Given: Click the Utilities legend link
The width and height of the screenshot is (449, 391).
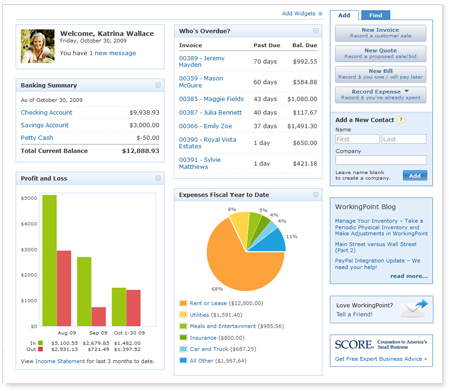Looking at the screenshot, I should tap(199, 315).
